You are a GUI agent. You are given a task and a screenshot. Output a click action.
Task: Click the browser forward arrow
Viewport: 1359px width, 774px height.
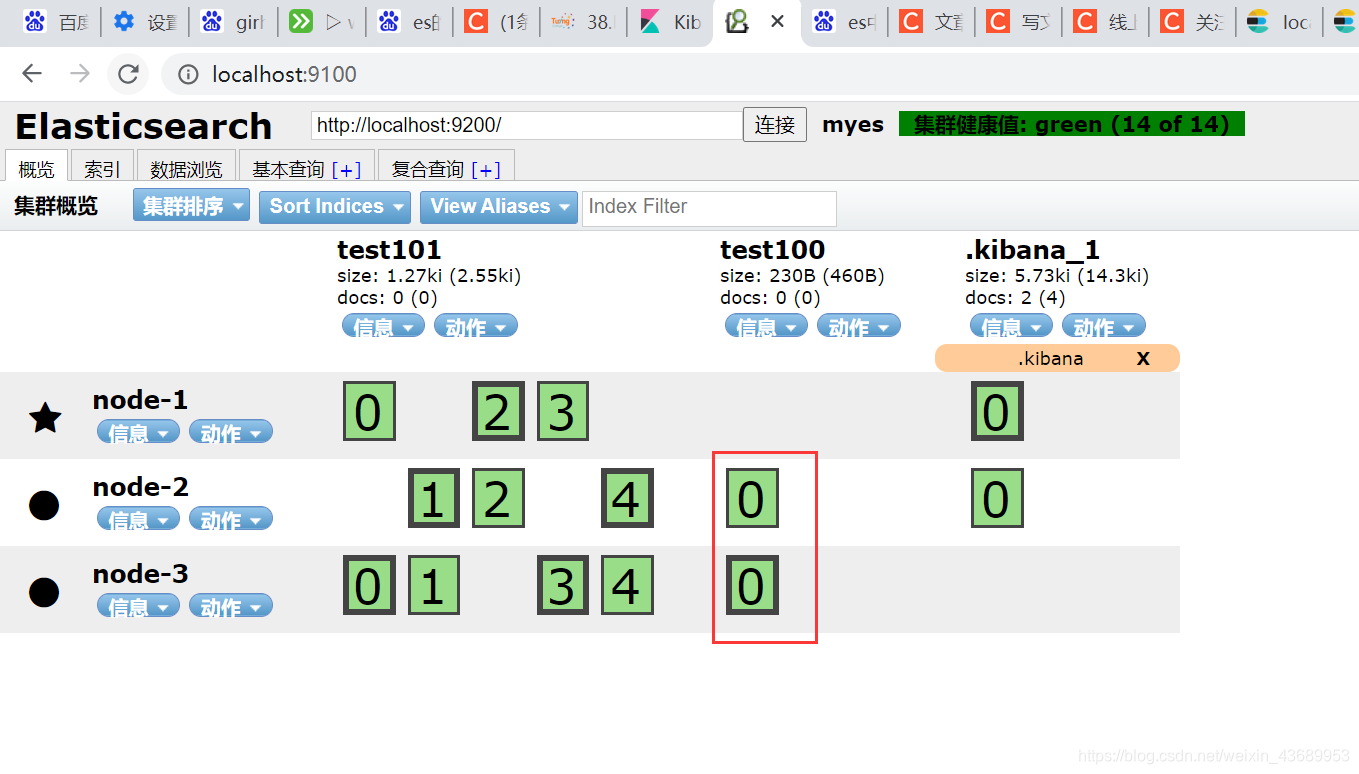(x=80, y=74)
